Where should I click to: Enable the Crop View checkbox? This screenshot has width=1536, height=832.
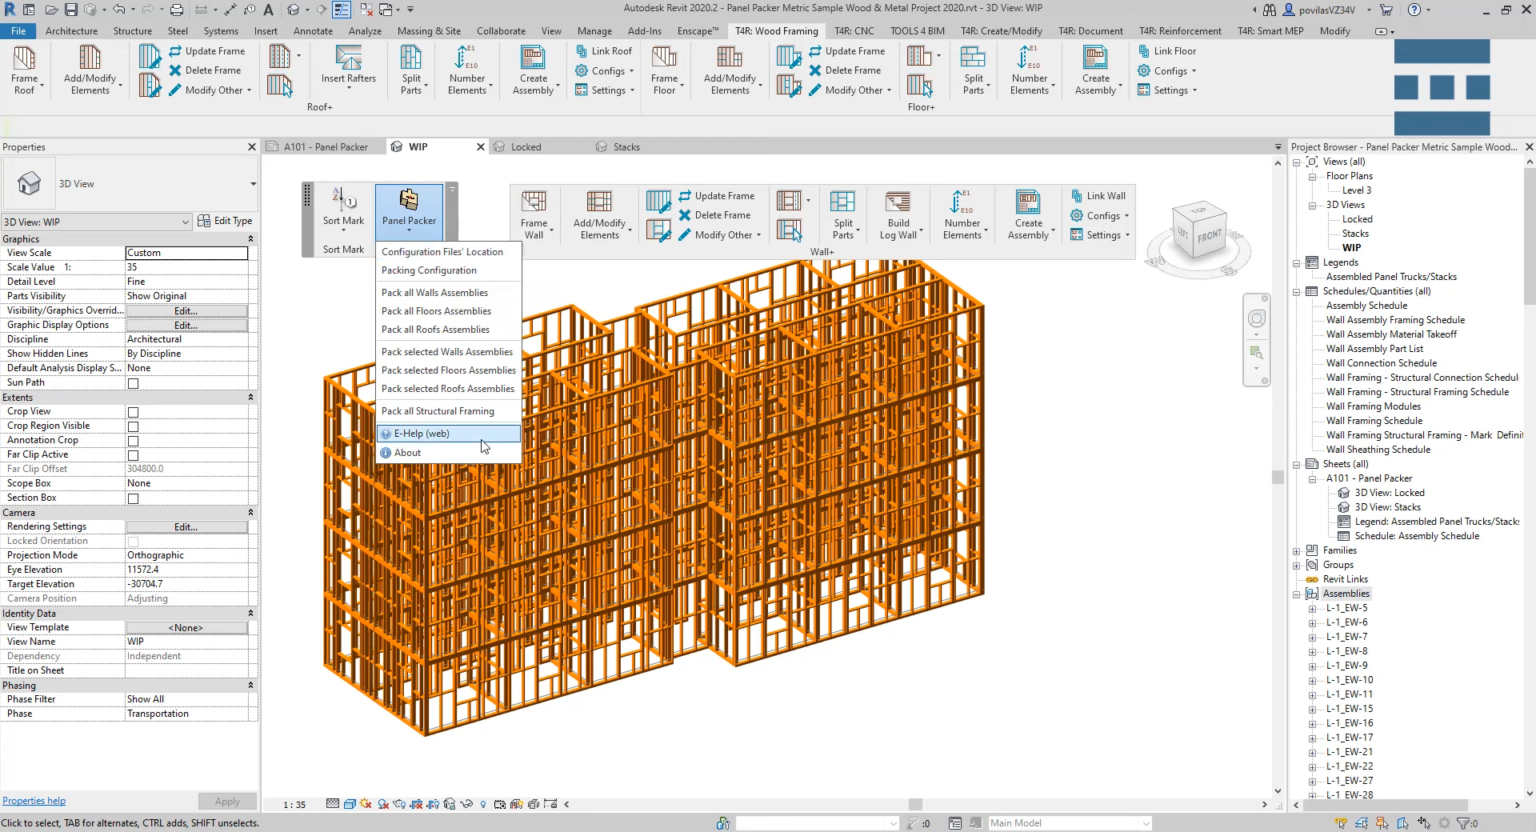(133, 412)
